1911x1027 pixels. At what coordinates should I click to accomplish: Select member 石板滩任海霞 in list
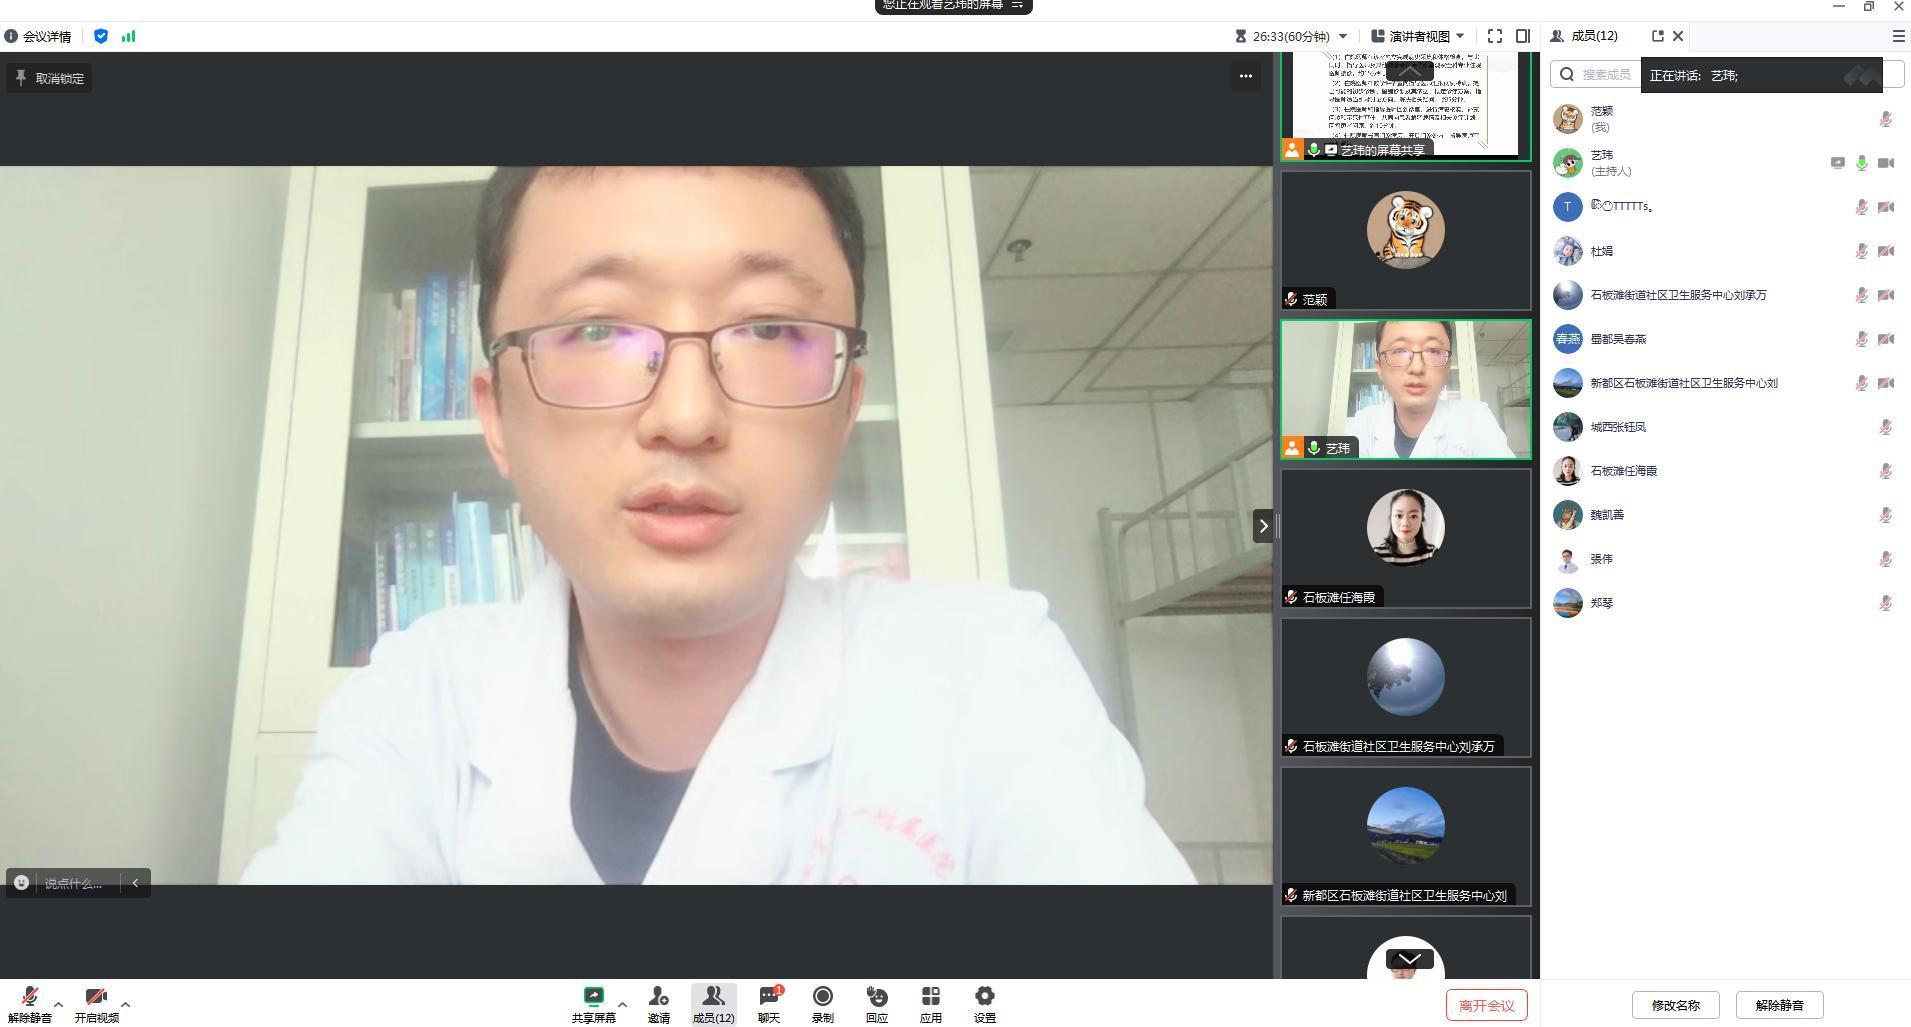1725,471
